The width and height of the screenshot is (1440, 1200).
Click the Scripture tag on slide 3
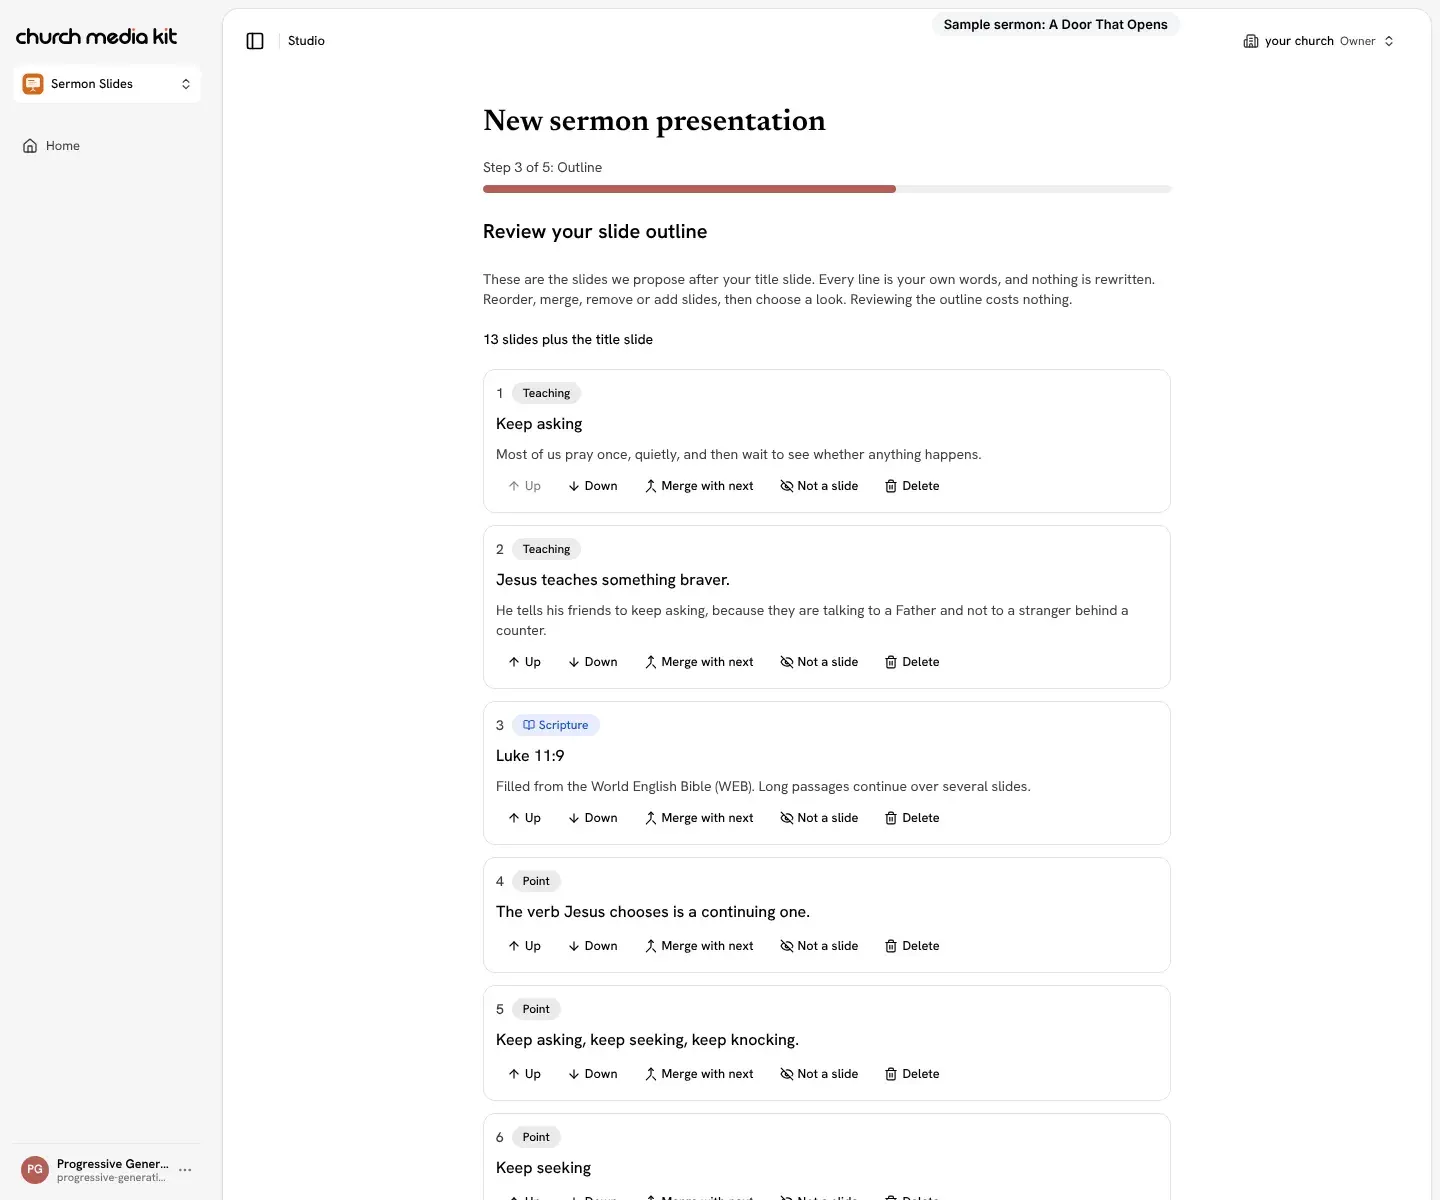pyautogui.click(x=556, y=725)
